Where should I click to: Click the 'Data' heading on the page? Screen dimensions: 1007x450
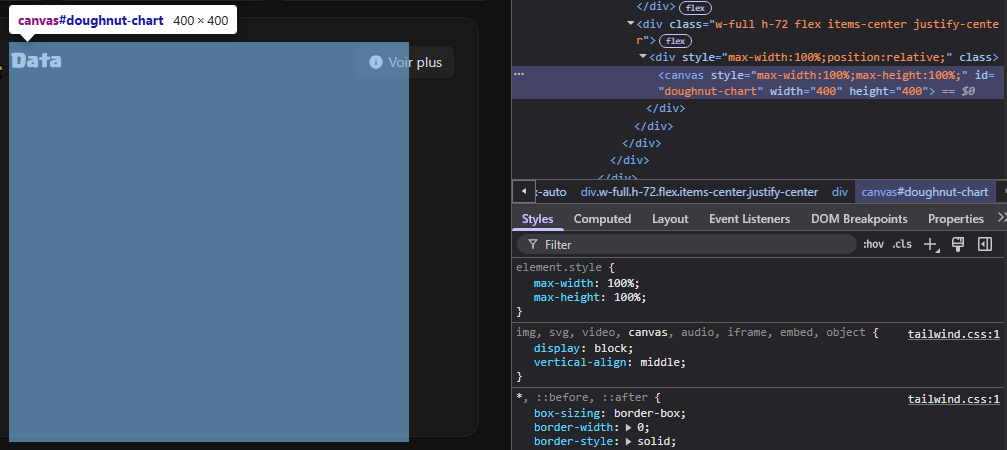click(x=37, y=61)
